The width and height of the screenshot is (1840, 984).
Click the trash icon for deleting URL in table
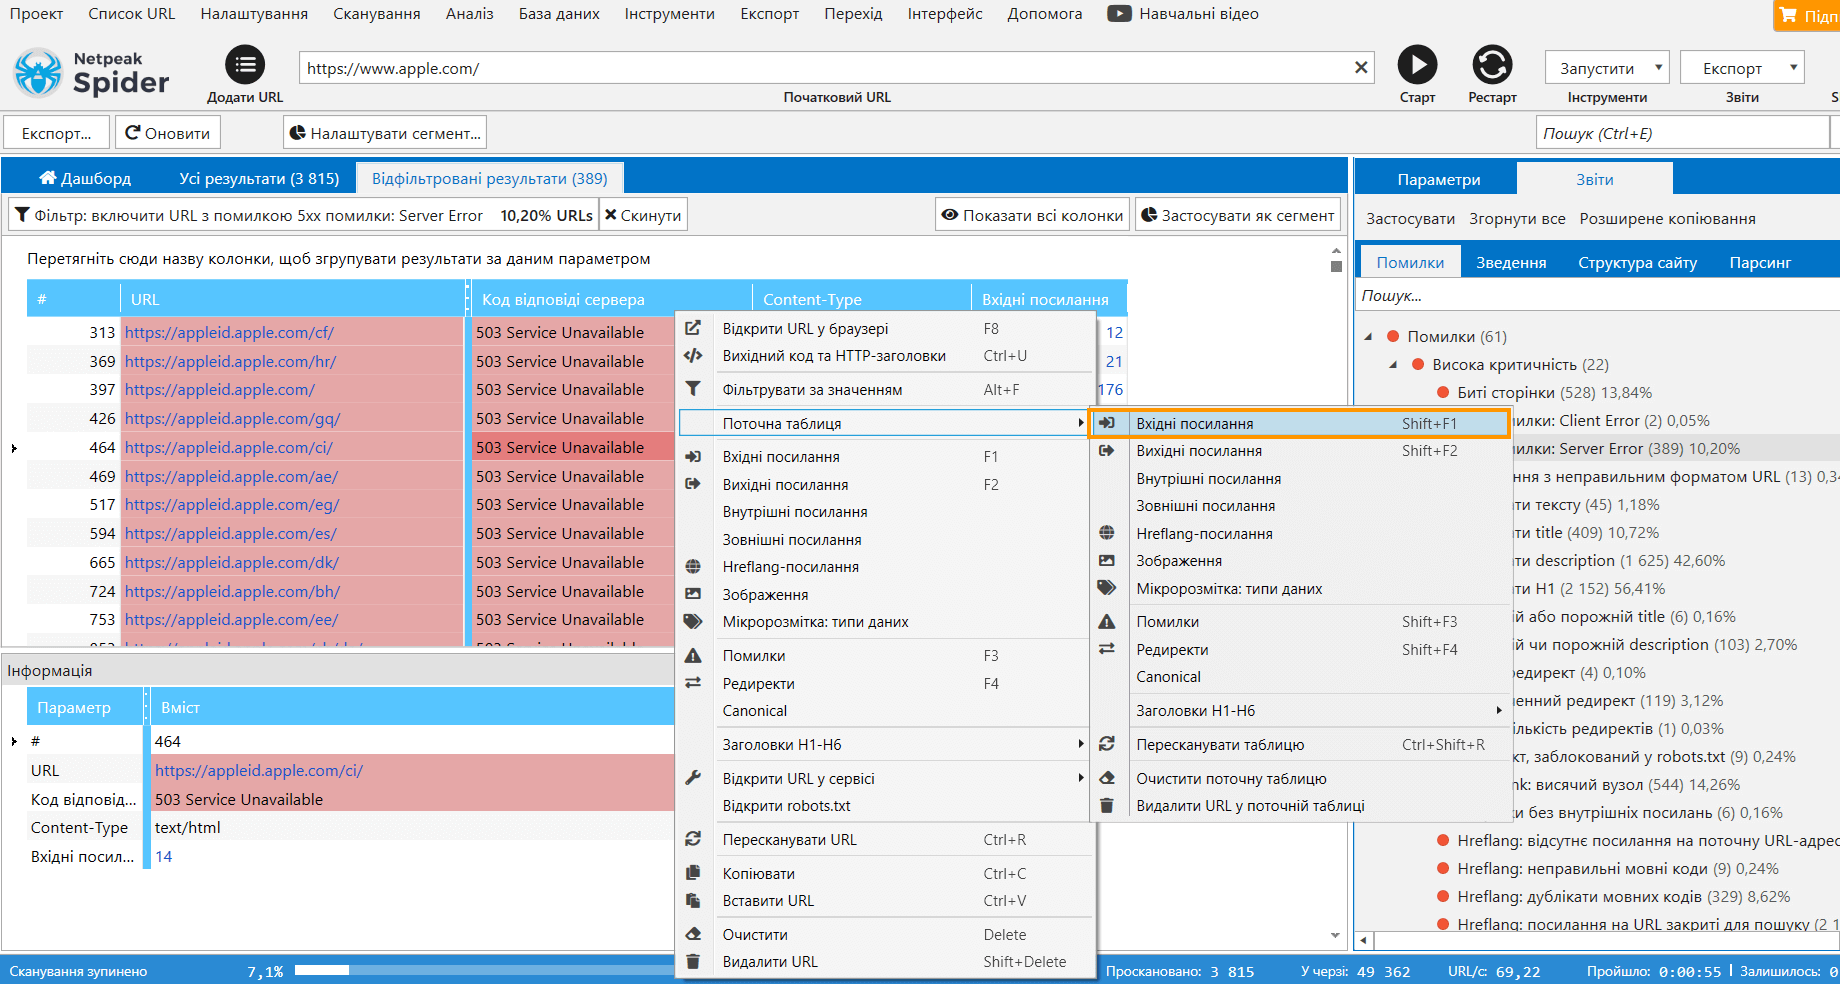(x=1107, y=805)
